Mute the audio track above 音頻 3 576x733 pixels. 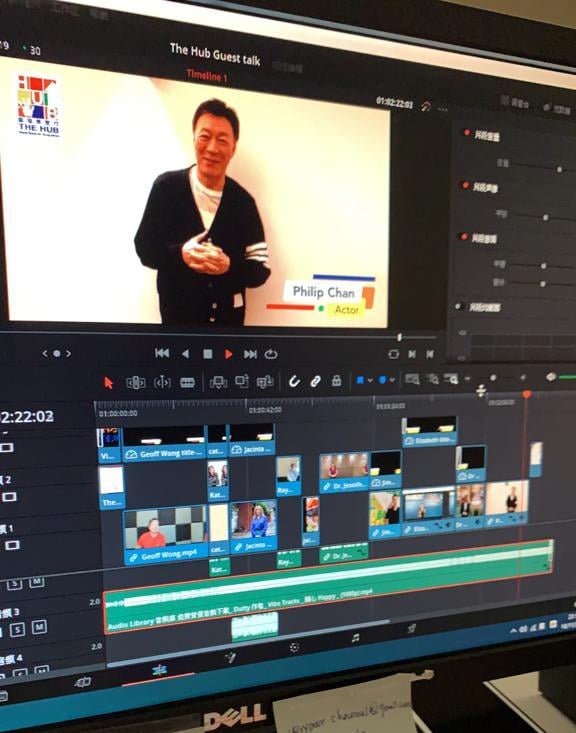37,582
